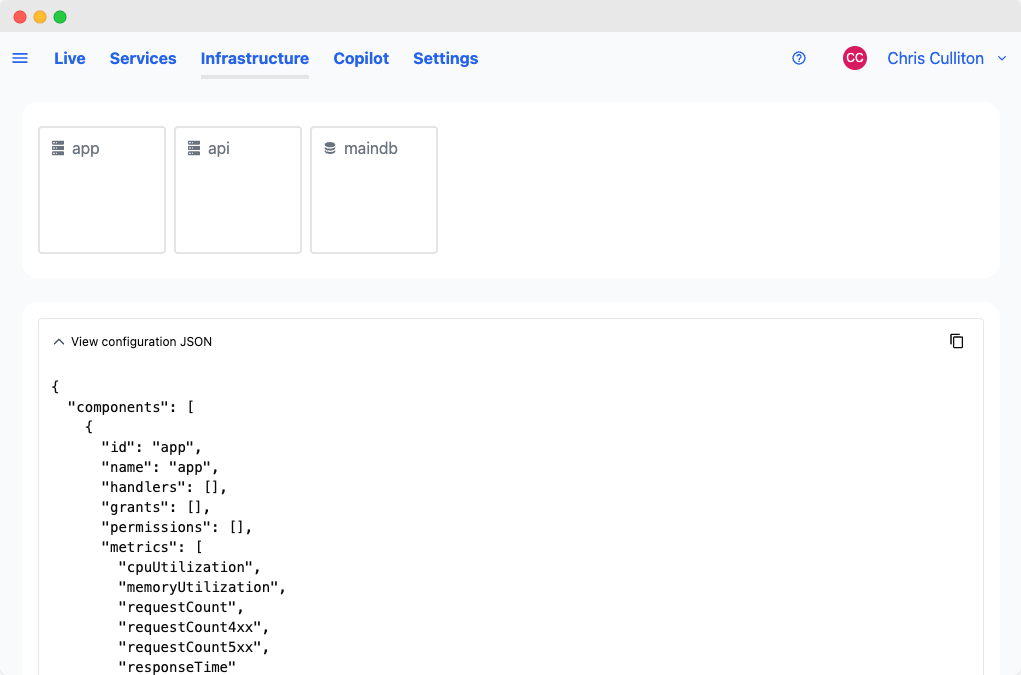
Task: Click the database icon on maindb card
Action: point(330,148)
